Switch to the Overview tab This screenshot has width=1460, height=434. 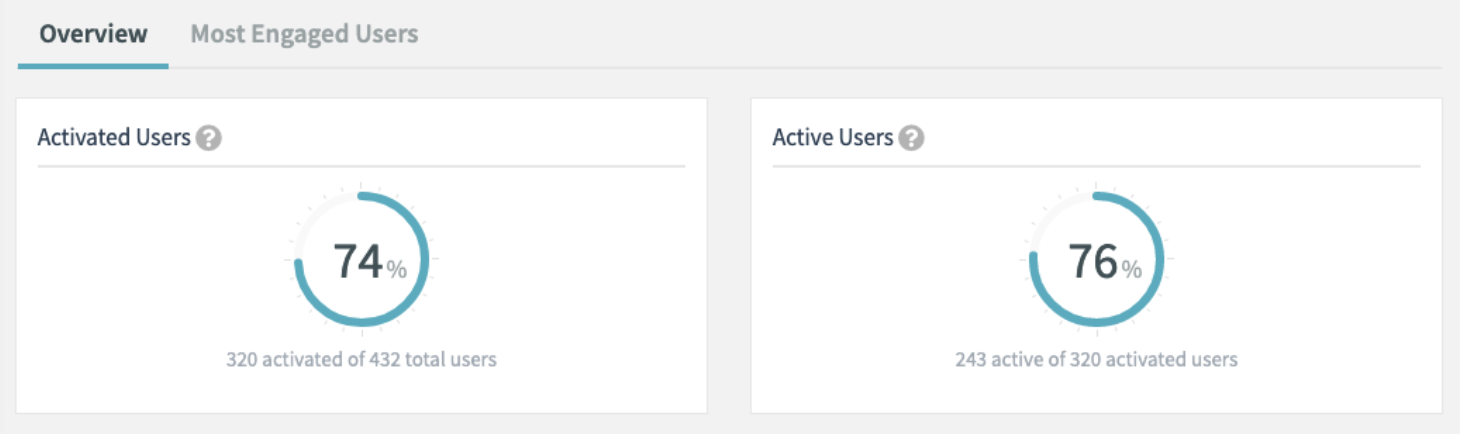coord(93,34)
